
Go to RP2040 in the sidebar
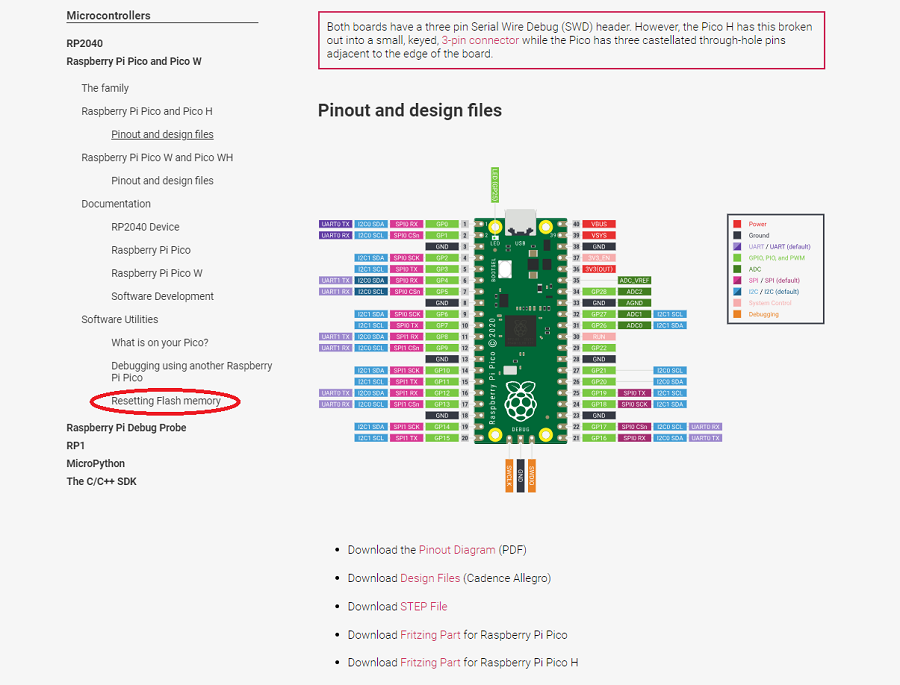84,44
